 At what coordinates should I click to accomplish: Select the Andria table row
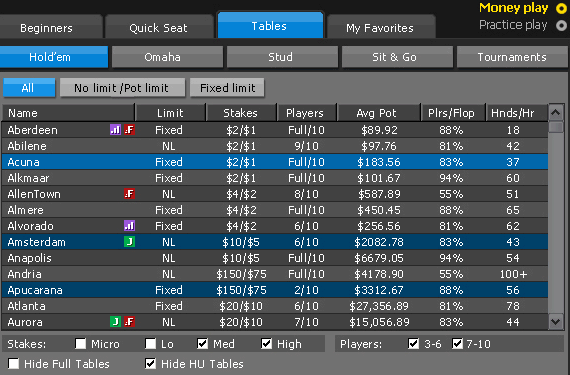(x=275, y=274)
